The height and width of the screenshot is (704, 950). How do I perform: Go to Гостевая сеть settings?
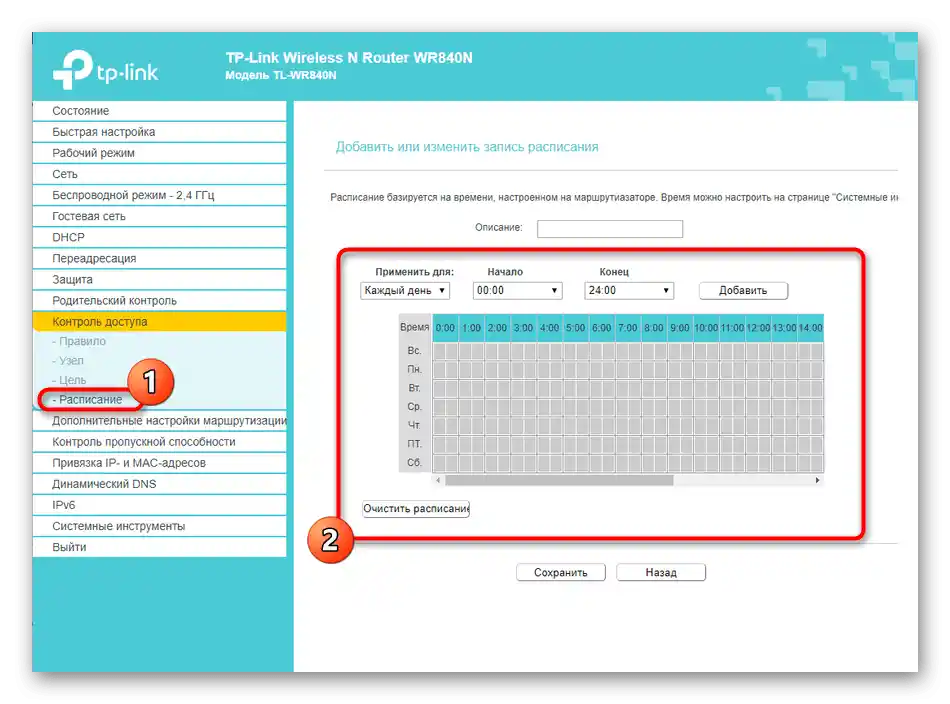point(159,216)
